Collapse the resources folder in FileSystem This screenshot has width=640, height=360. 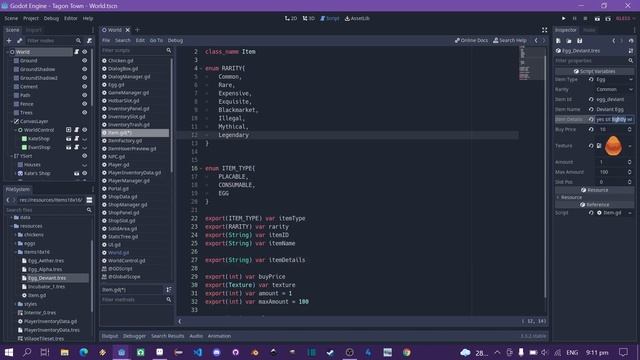pos(11,226)
